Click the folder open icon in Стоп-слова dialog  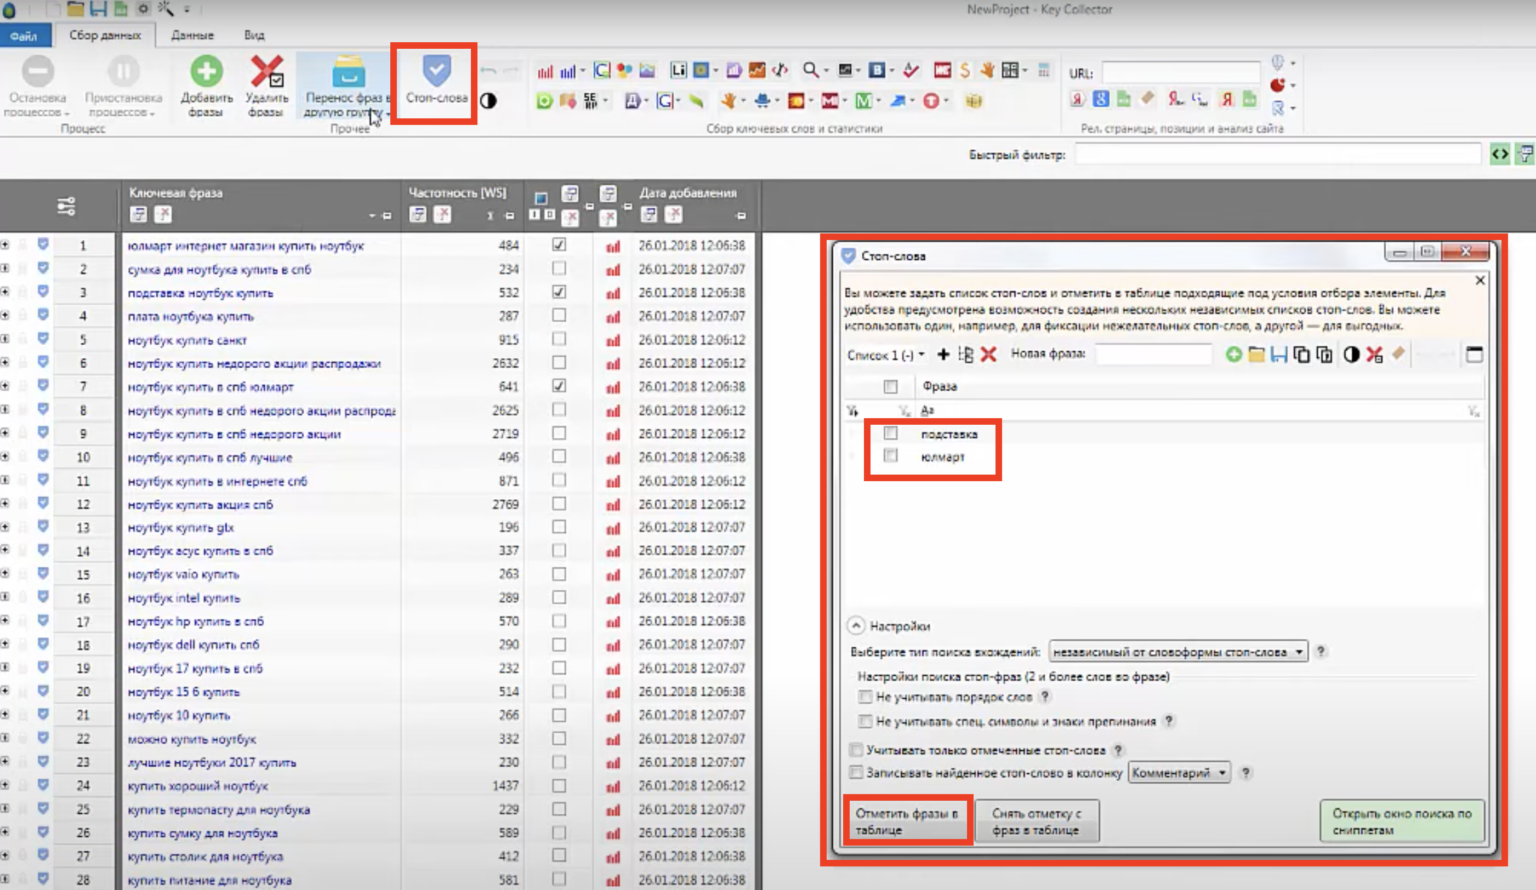coord(1256,355)
